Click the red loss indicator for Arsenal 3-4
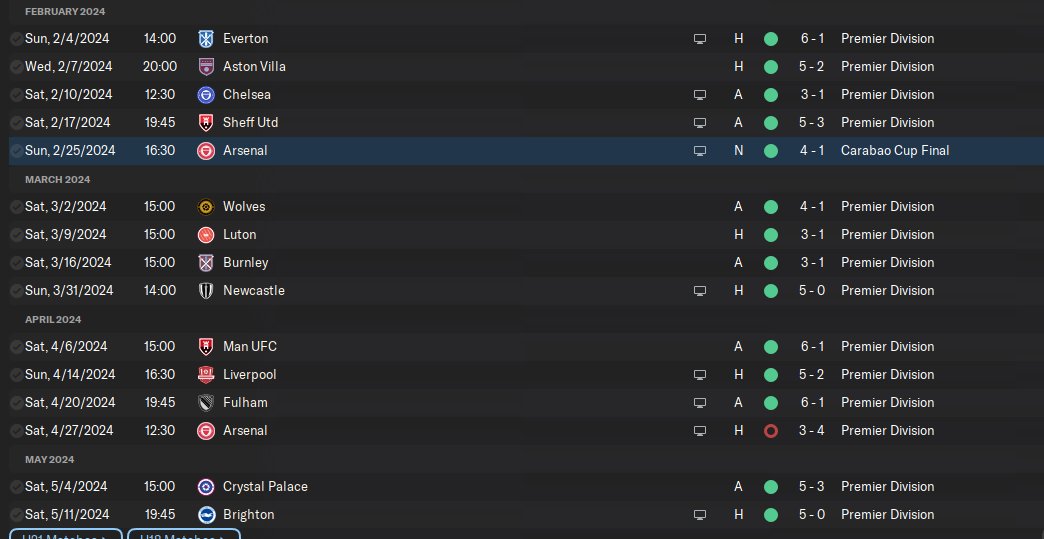The height and width of the screenshot is (539, 1044). point(770,431)
